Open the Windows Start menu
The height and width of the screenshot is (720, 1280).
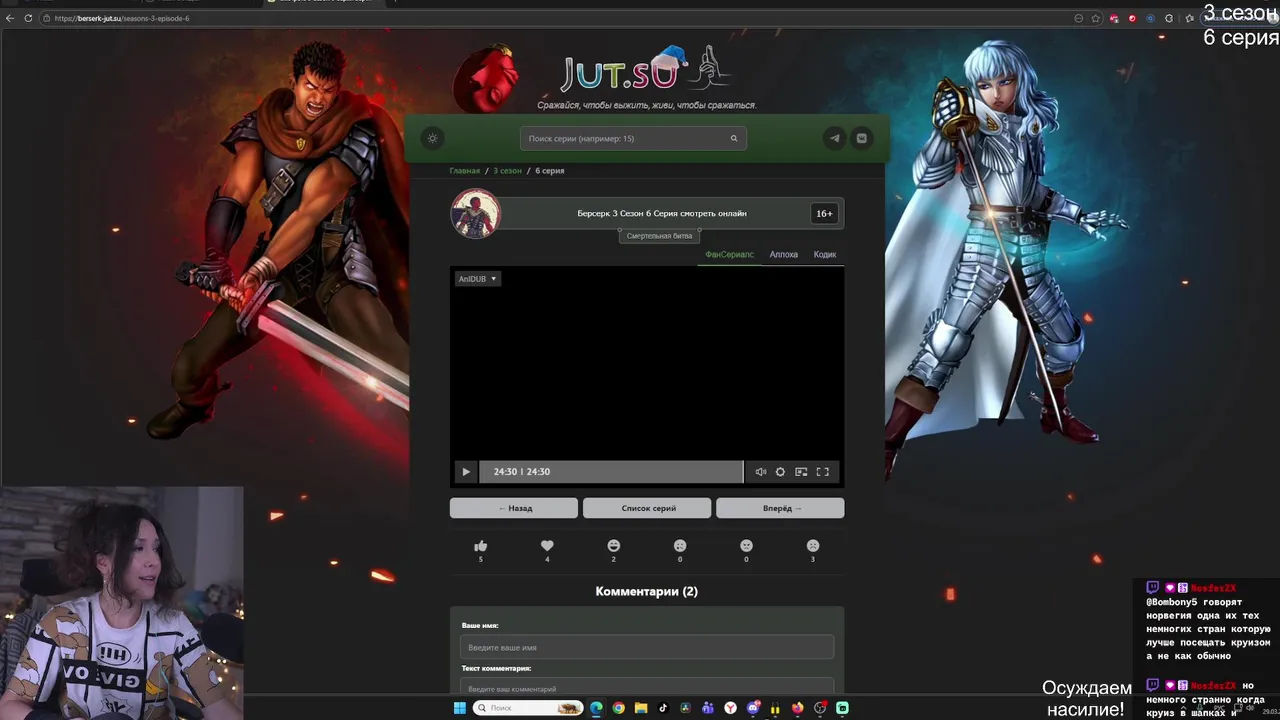(460, 708)
